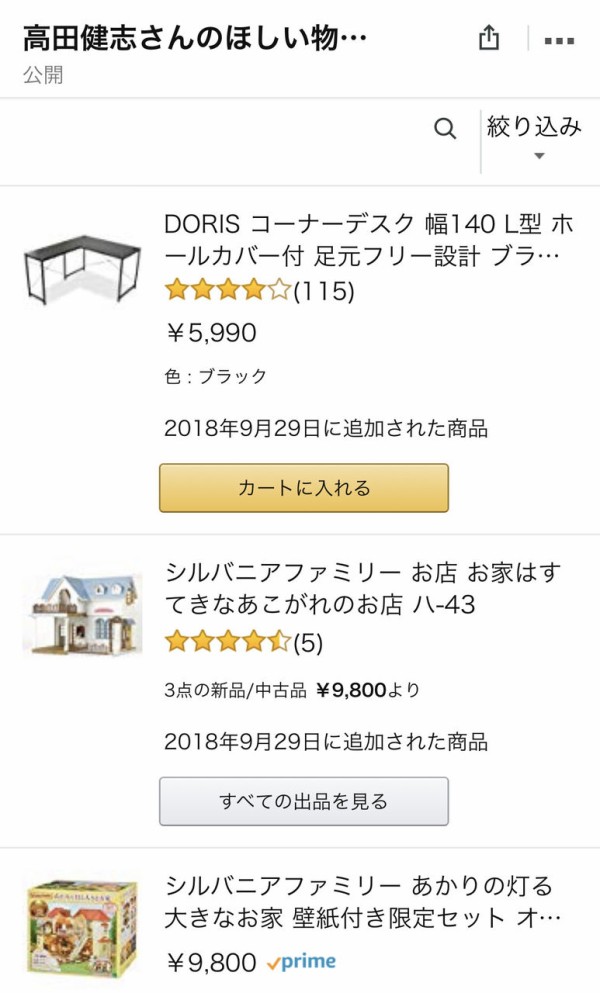Click the 公開 visibility label
This screenshot has height=993, width=600.
coord(43,76)
